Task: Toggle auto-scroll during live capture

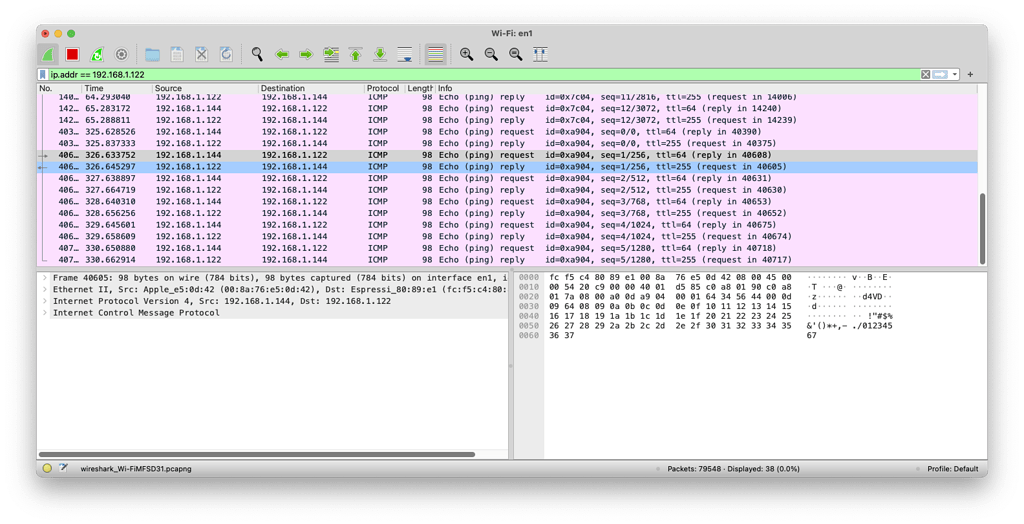Action: pos(404,54)
